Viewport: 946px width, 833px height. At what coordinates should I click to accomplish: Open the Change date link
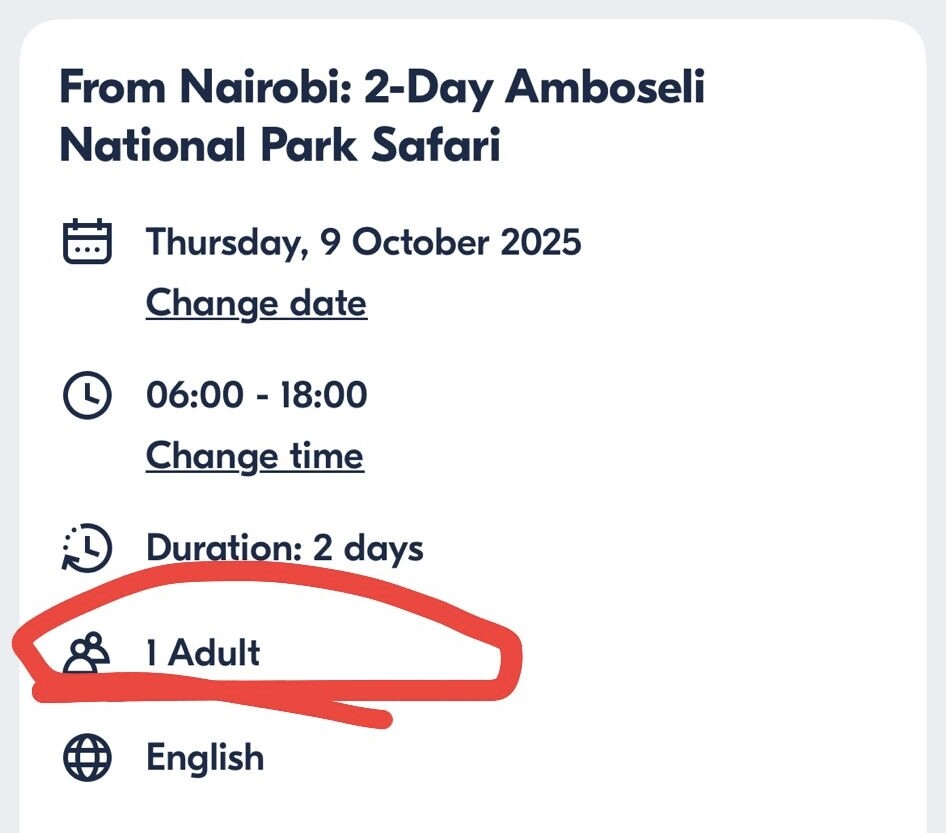click(x=256, y=303)
